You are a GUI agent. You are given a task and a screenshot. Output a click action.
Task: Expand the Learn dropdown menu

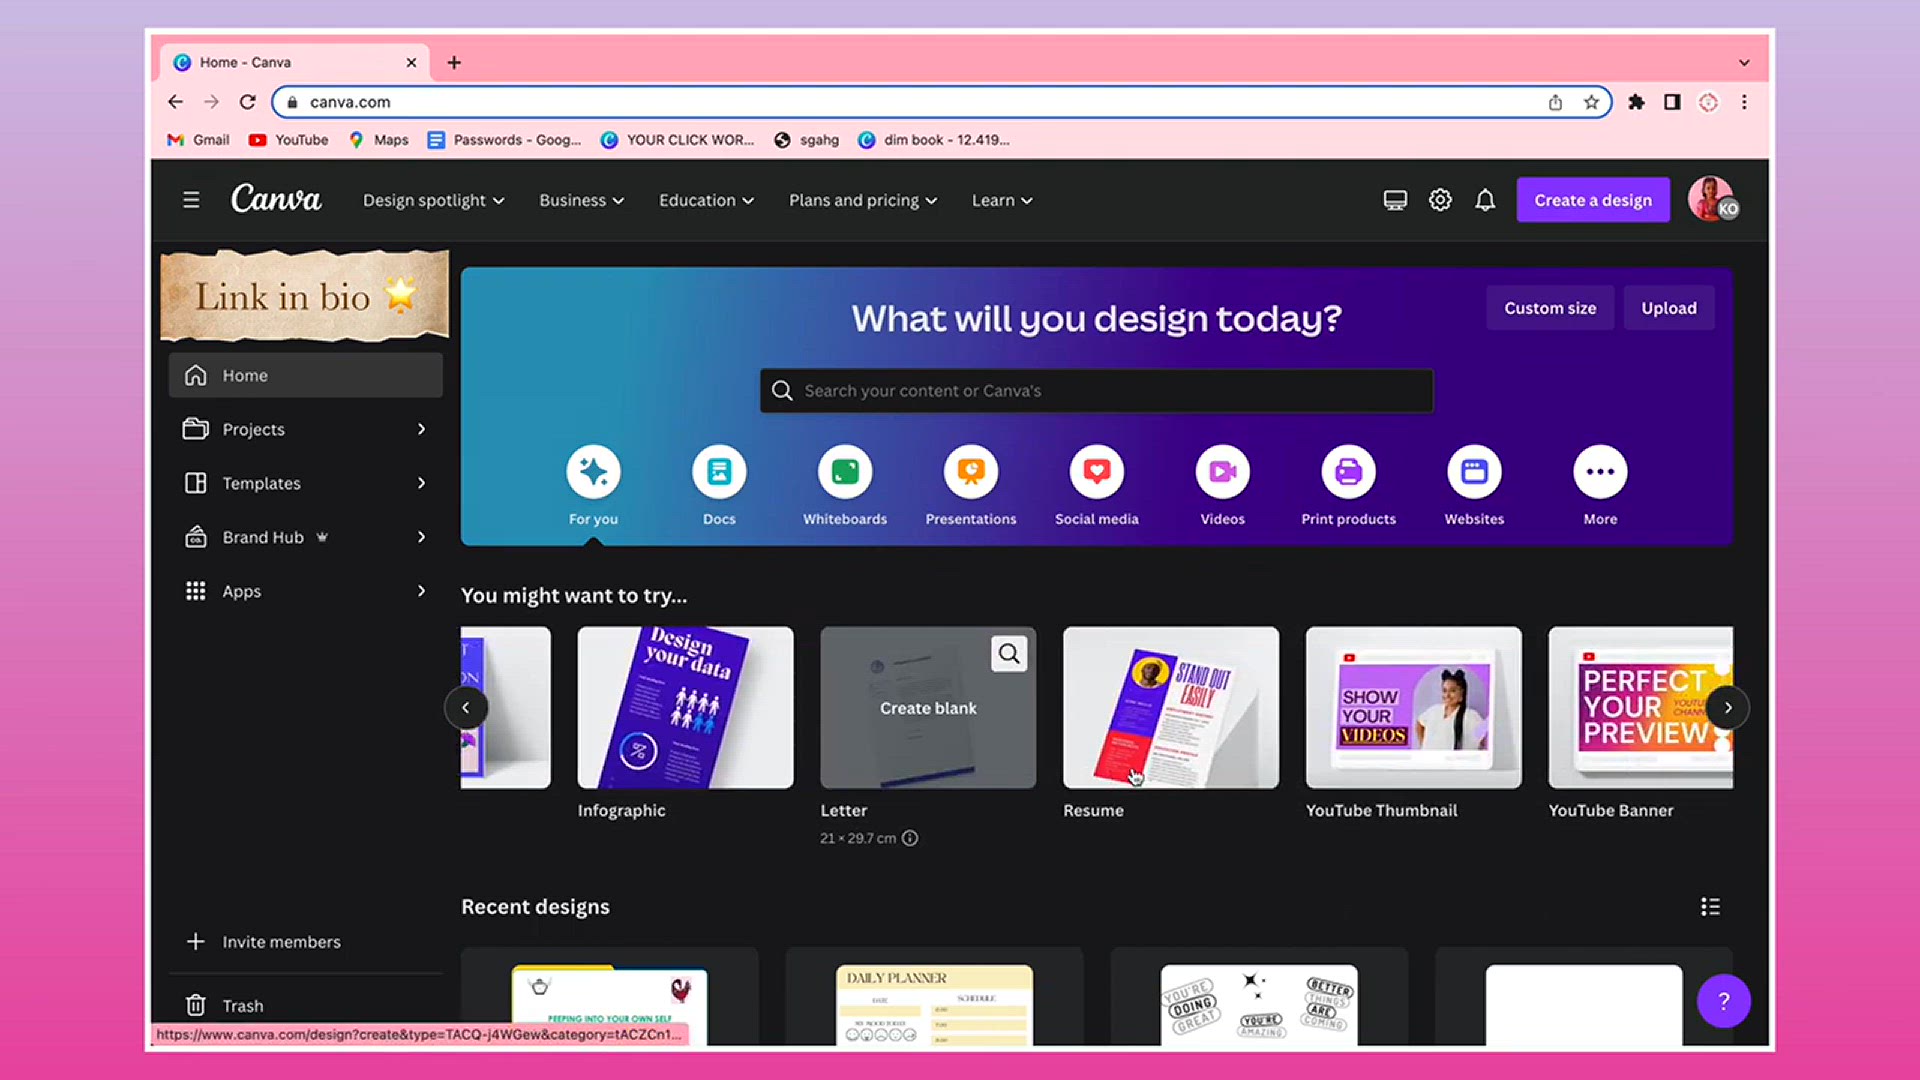click(1002, 200)
